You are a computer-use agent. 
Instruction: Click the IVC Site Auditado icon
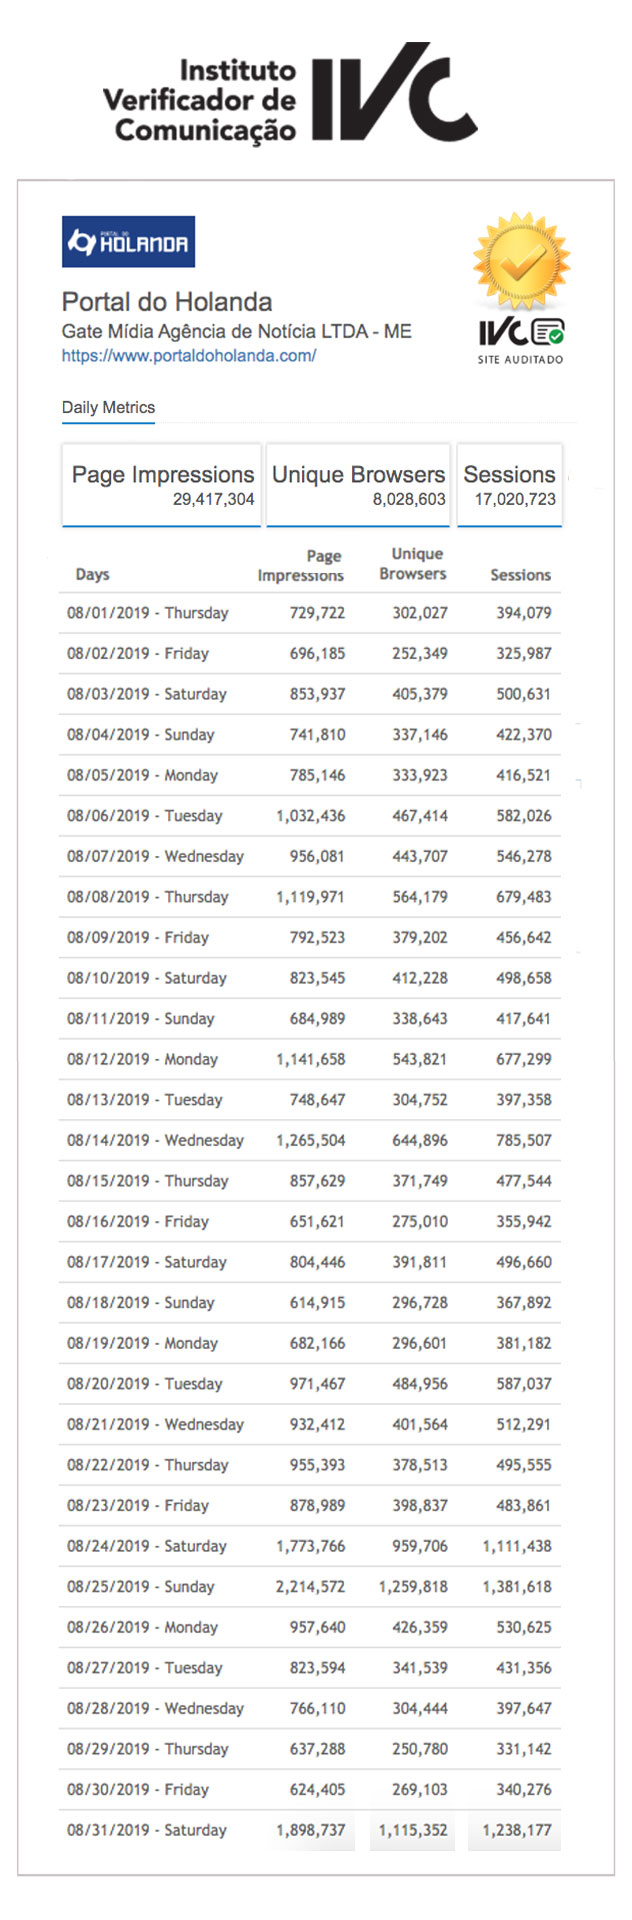coord(520,340)
